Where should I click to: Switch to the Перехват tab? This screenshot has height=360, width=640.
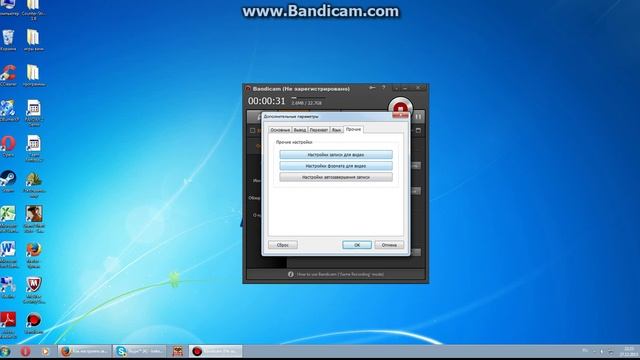coord(318,130)
